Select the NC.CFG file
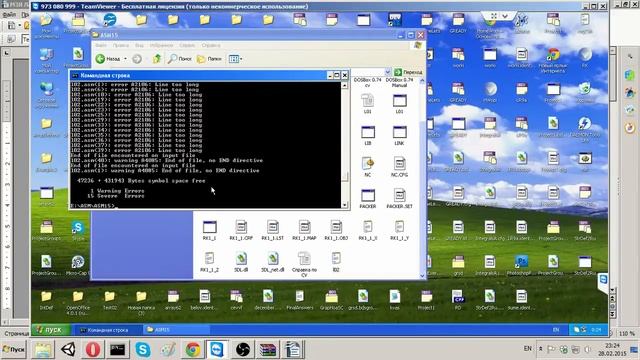640x360 pixels. coord(399,167)
